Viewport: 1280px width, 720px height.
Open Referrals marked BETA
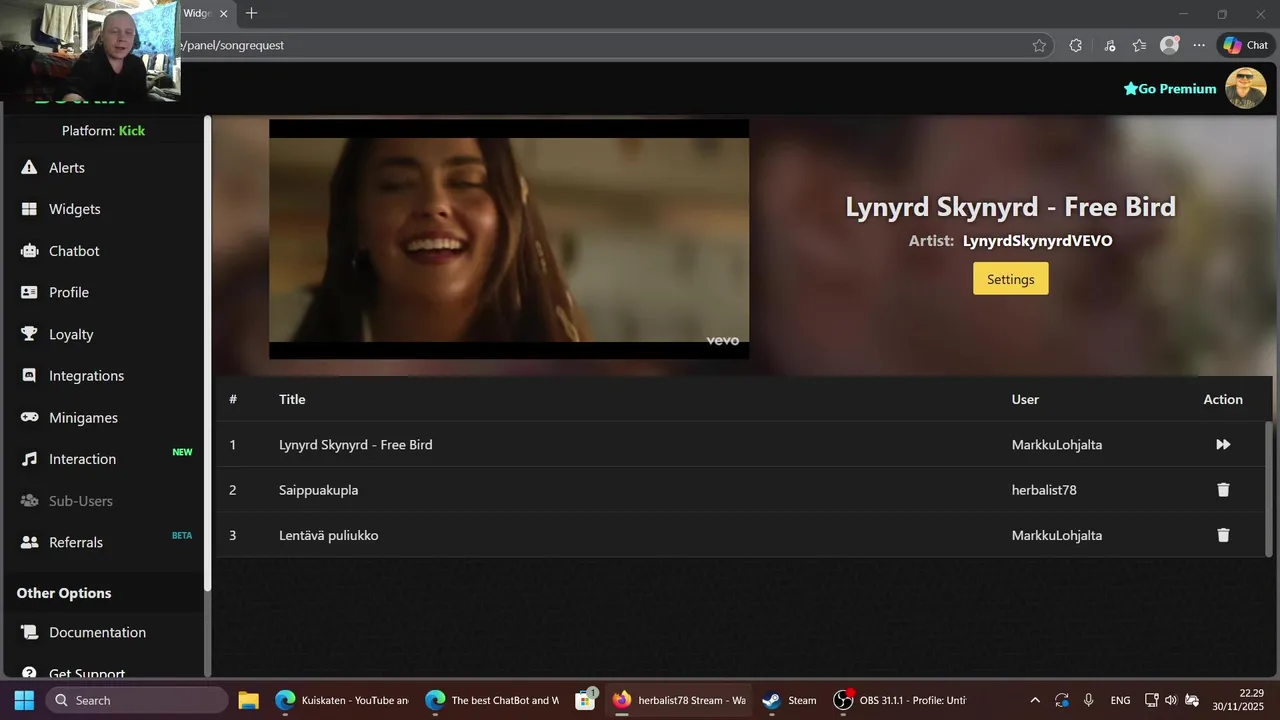(76, 542)
